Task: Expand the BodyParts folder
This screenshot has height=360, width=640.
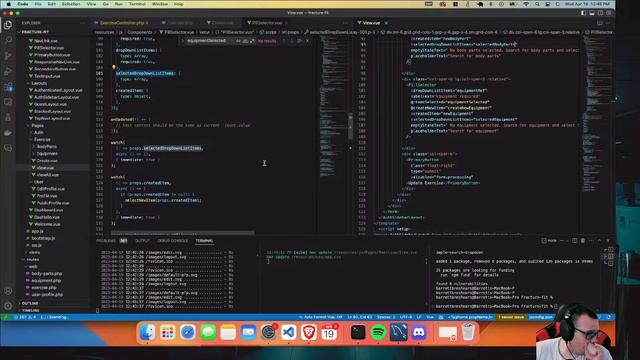Action: (x=47, y=147)
